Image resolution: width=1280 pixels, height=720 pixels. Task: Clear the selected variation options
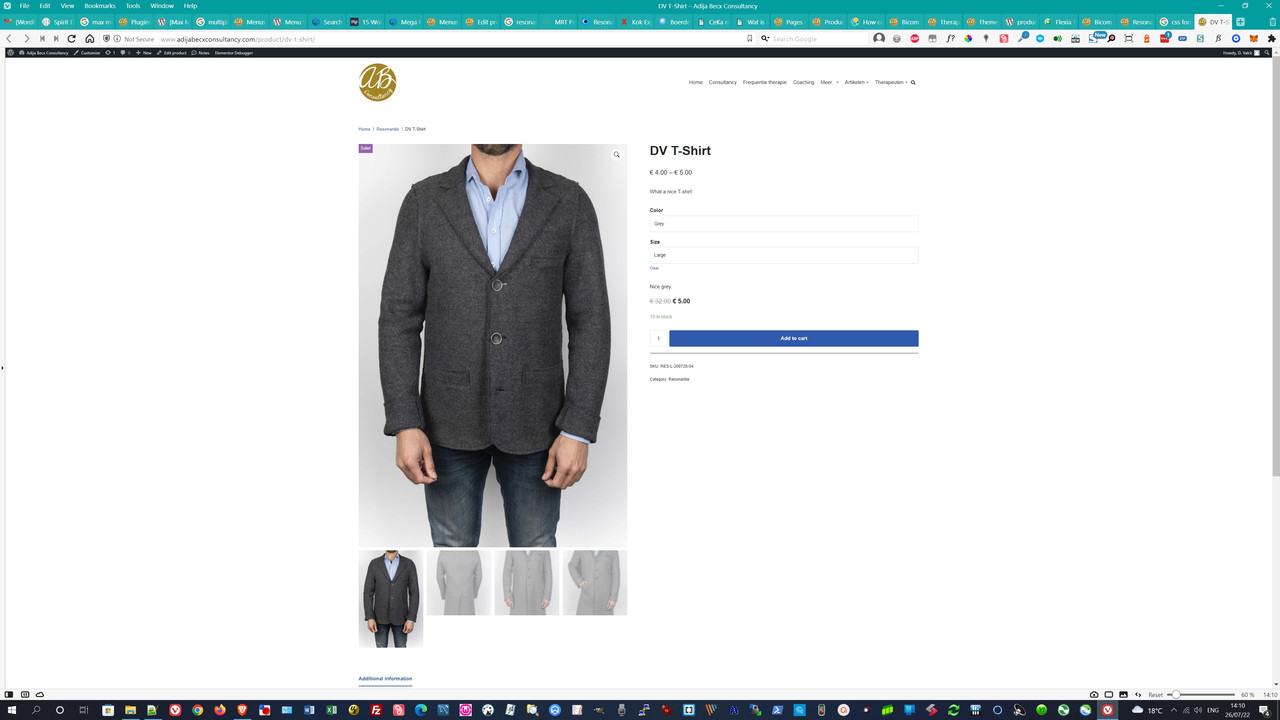click(x=654, y=268)
